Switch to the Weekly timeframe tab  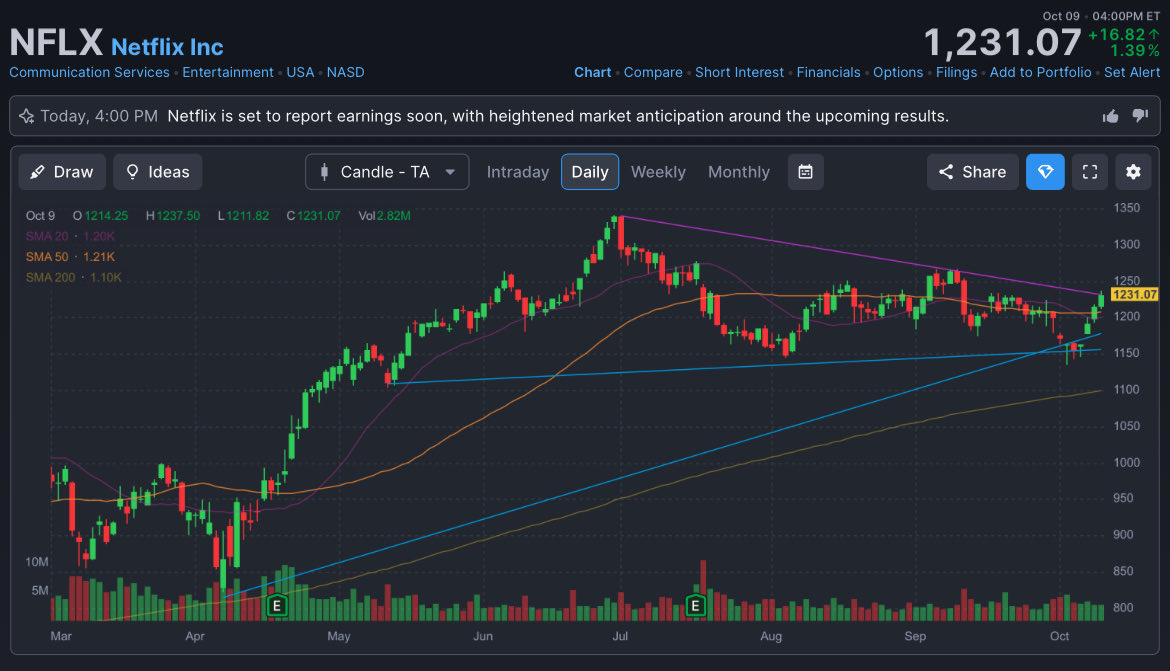click(x=657, y=171)
